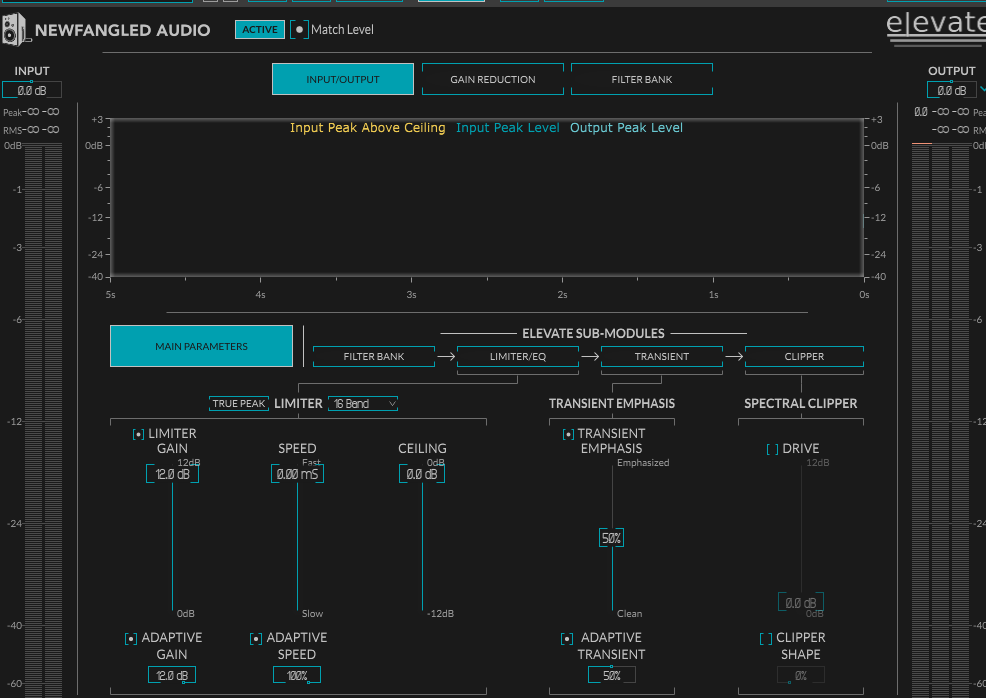Click the INPUT 0.0 dB gain field
986x698 pixels.
coord(31,90)
